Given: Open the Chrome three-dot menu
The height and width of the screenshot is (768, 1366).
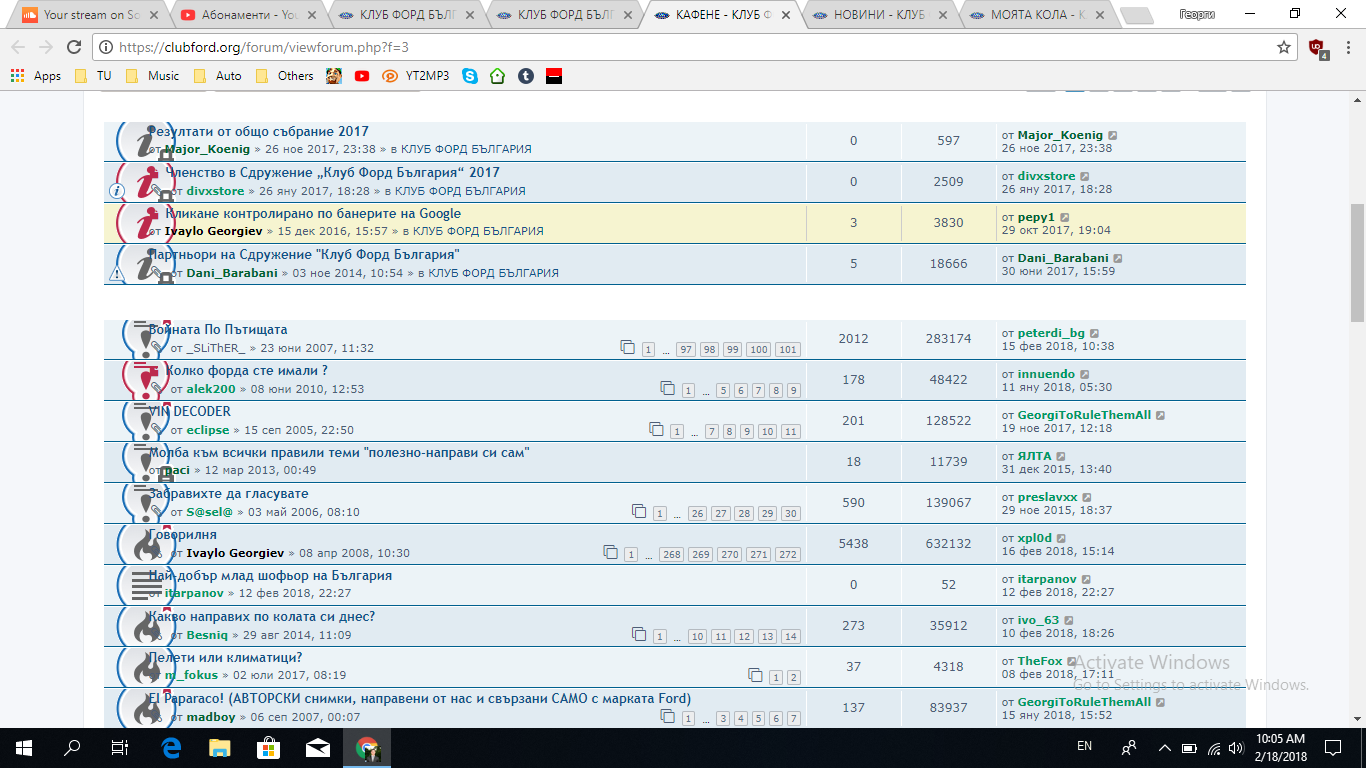Looking at the screenshot, I should [1346, 47].
